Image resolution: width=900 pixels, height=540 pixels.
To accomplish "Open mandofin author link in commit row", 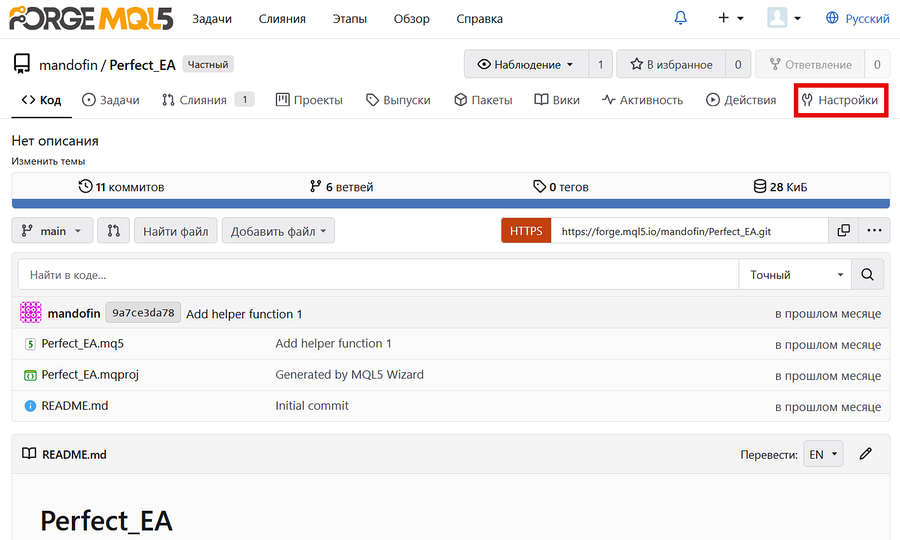I will tap(74, 313).
